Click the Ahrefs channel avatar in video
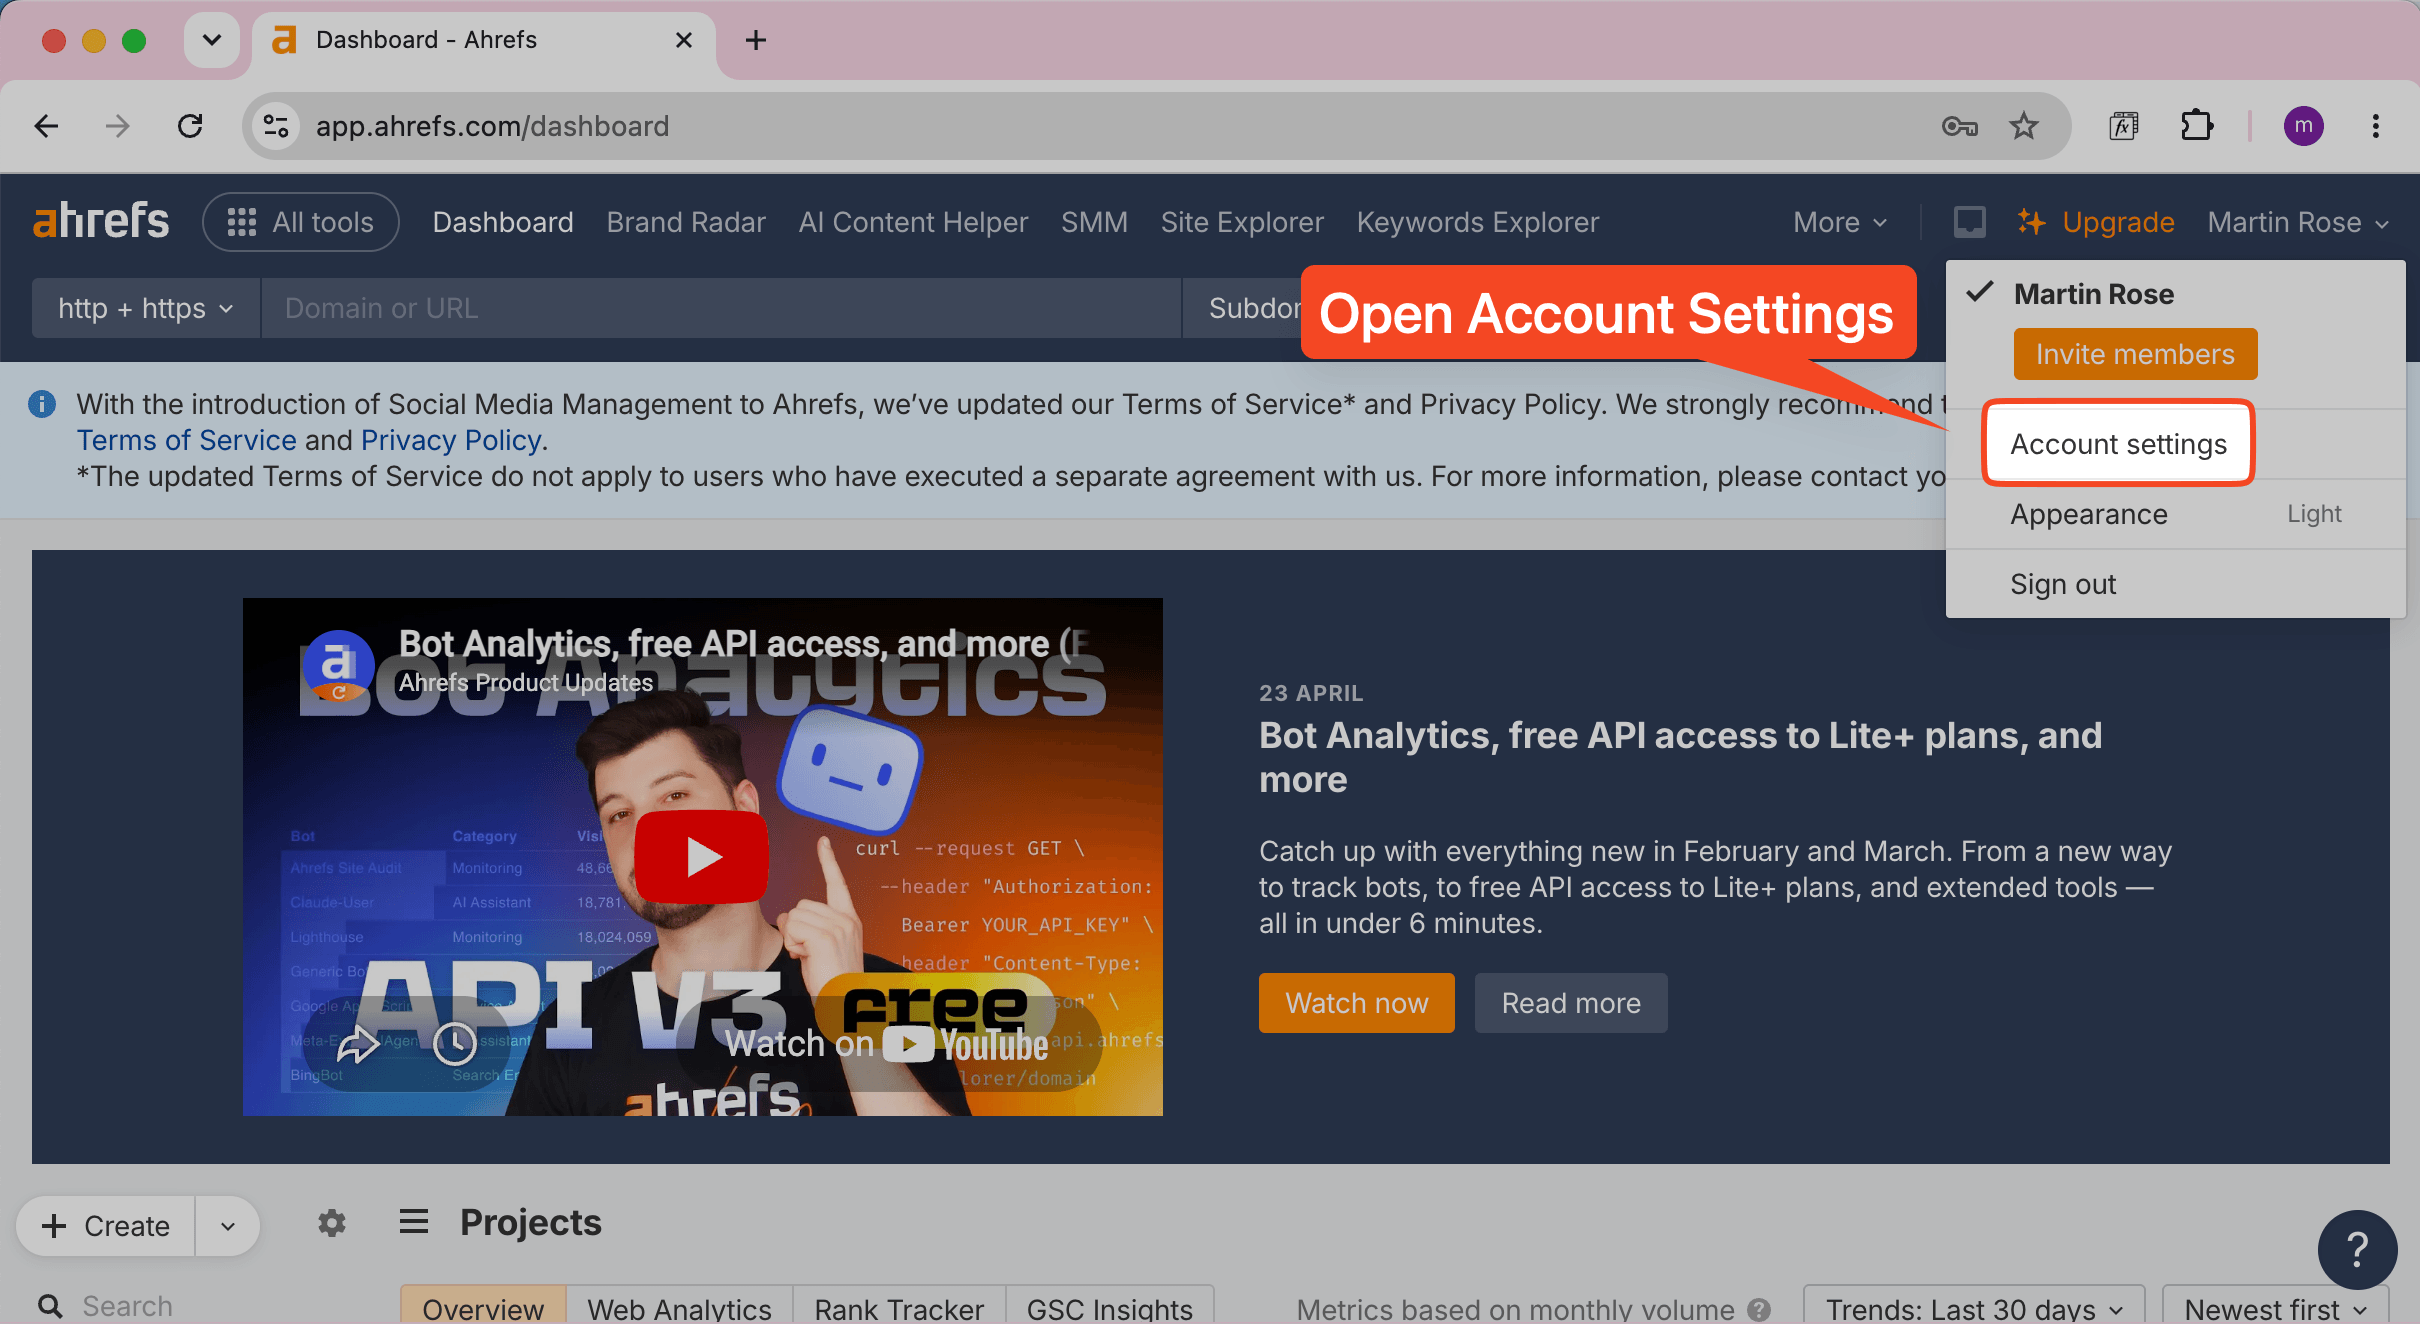The height and width of the screenshot is (1324, 2420). 339,664
